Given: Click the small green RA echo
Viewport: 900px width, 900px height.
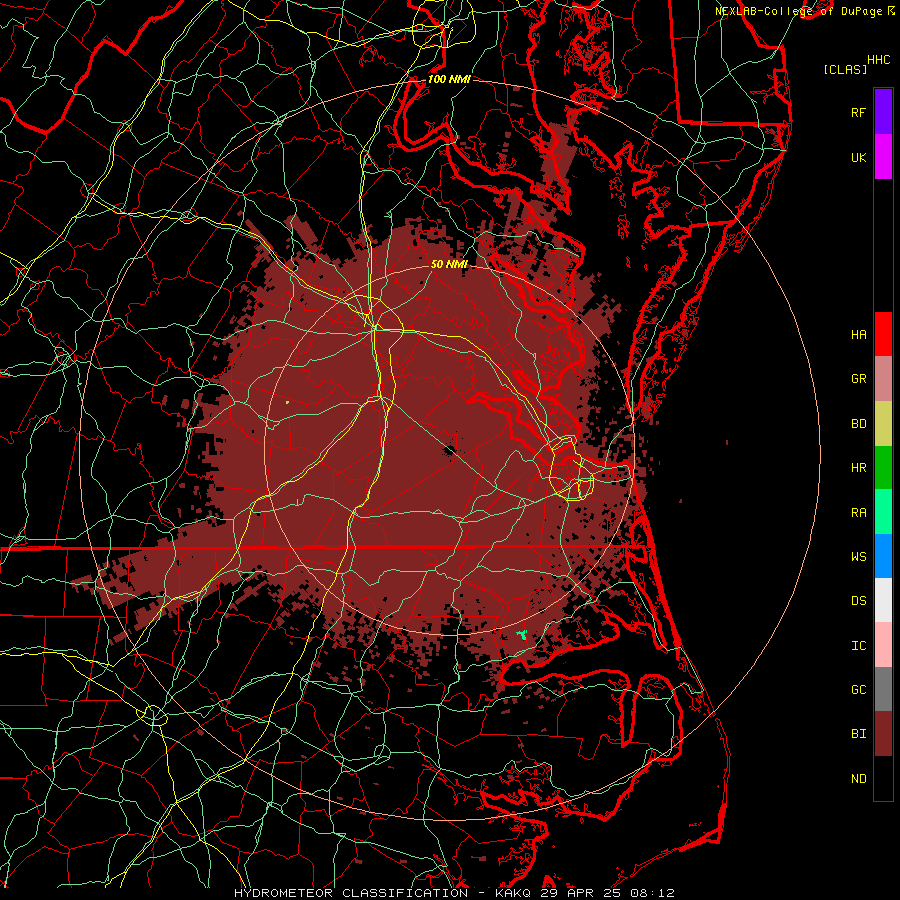Looking at the screenshot, I should (x=522, y=635).
